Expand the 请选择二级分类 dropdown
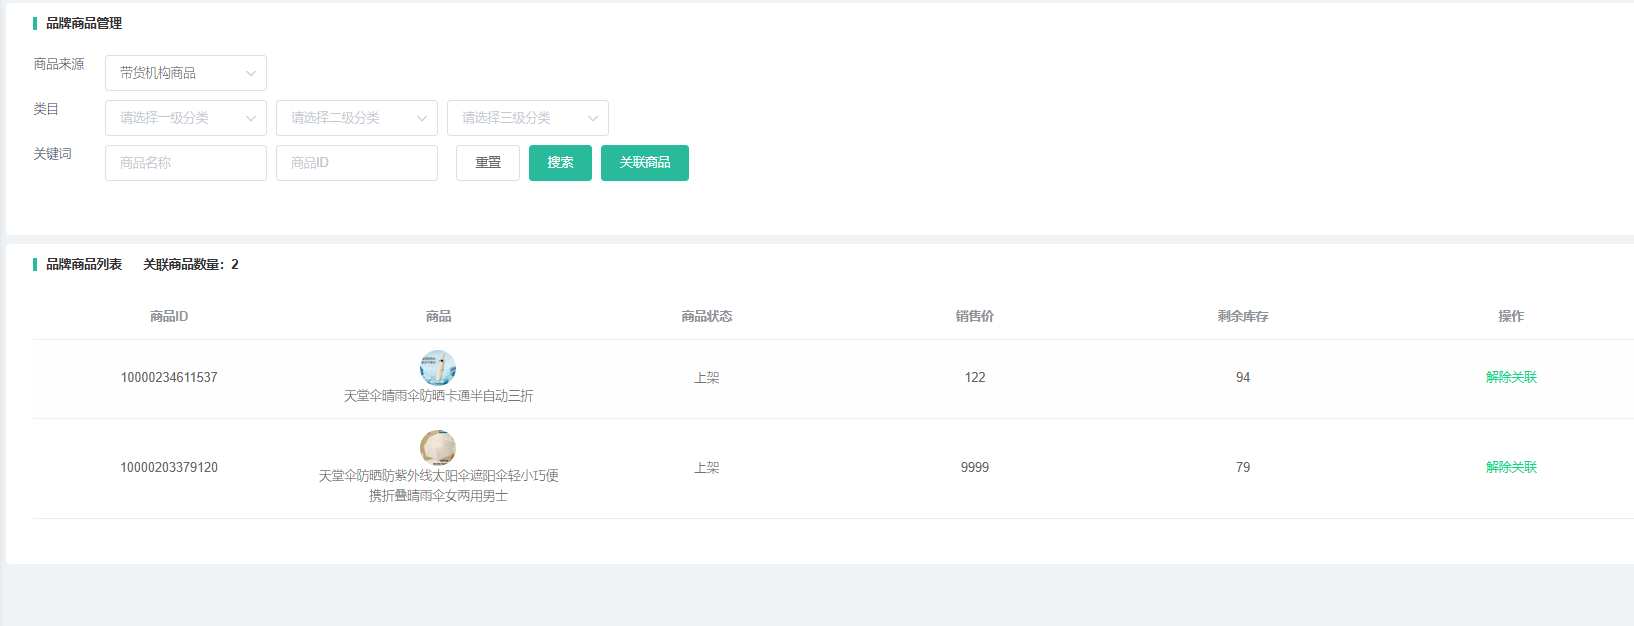This screenshot has height=626, width=1634. (x=357, y=118)
